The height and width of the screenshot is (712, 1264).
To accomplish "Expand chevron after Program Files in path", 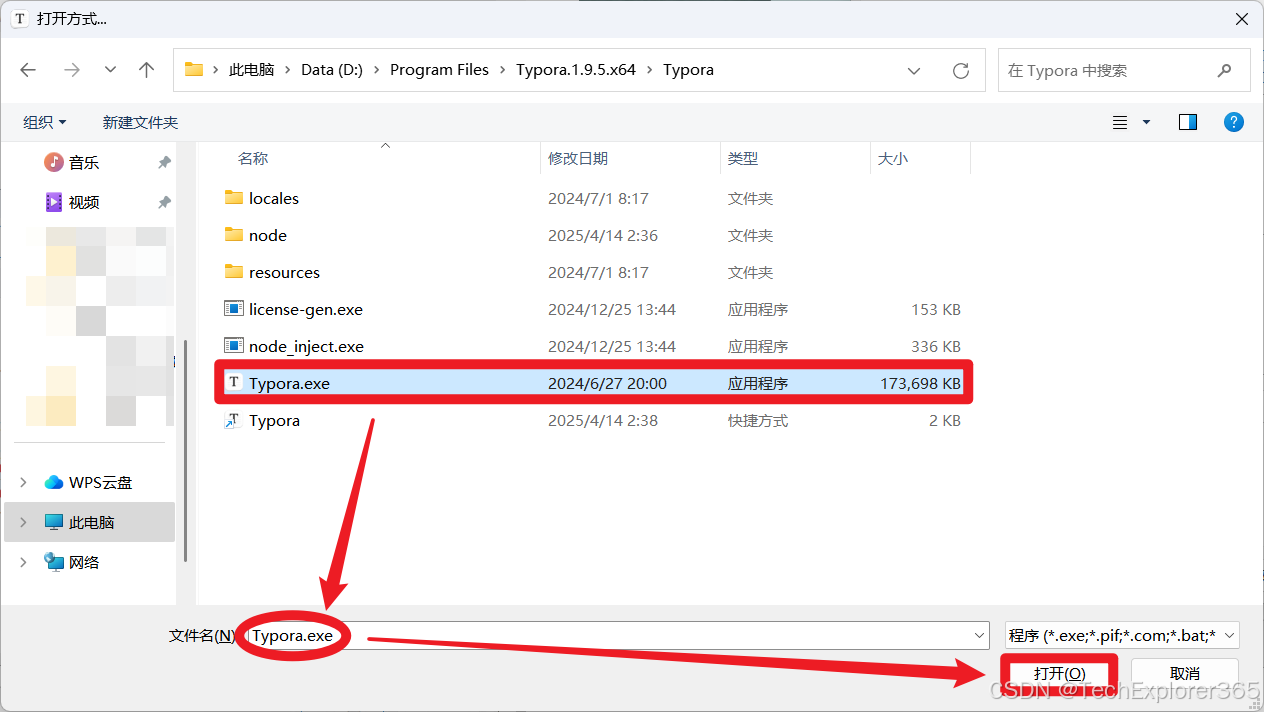I will (x=503, y=70).
